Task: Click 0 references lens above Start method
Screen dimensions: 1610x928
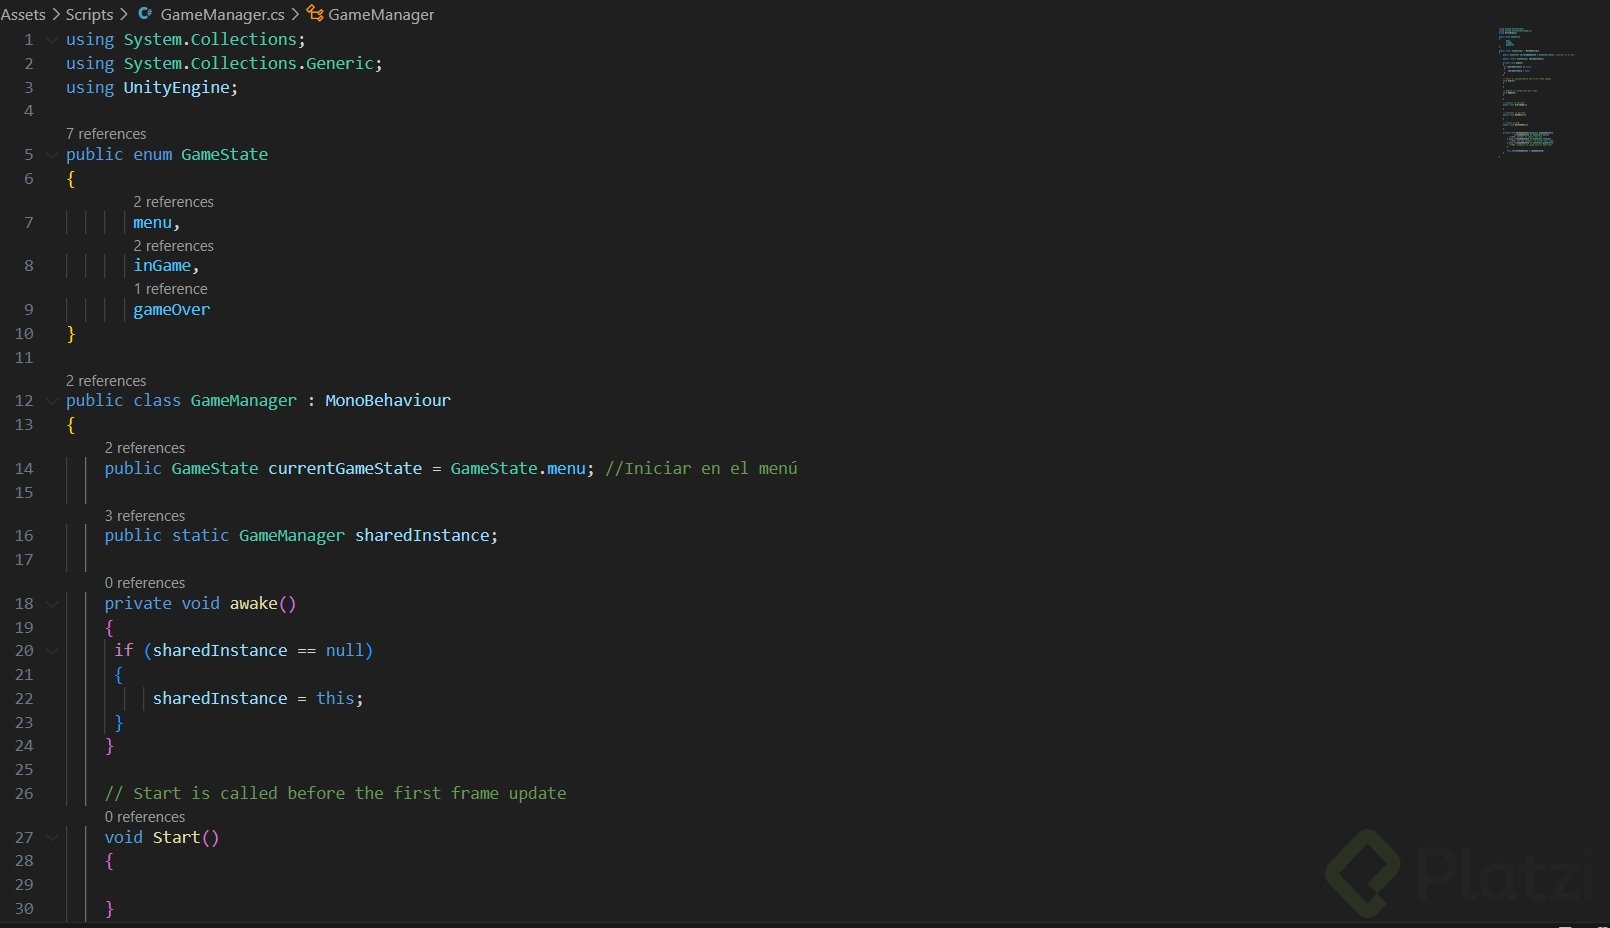Action: point(145,816)
